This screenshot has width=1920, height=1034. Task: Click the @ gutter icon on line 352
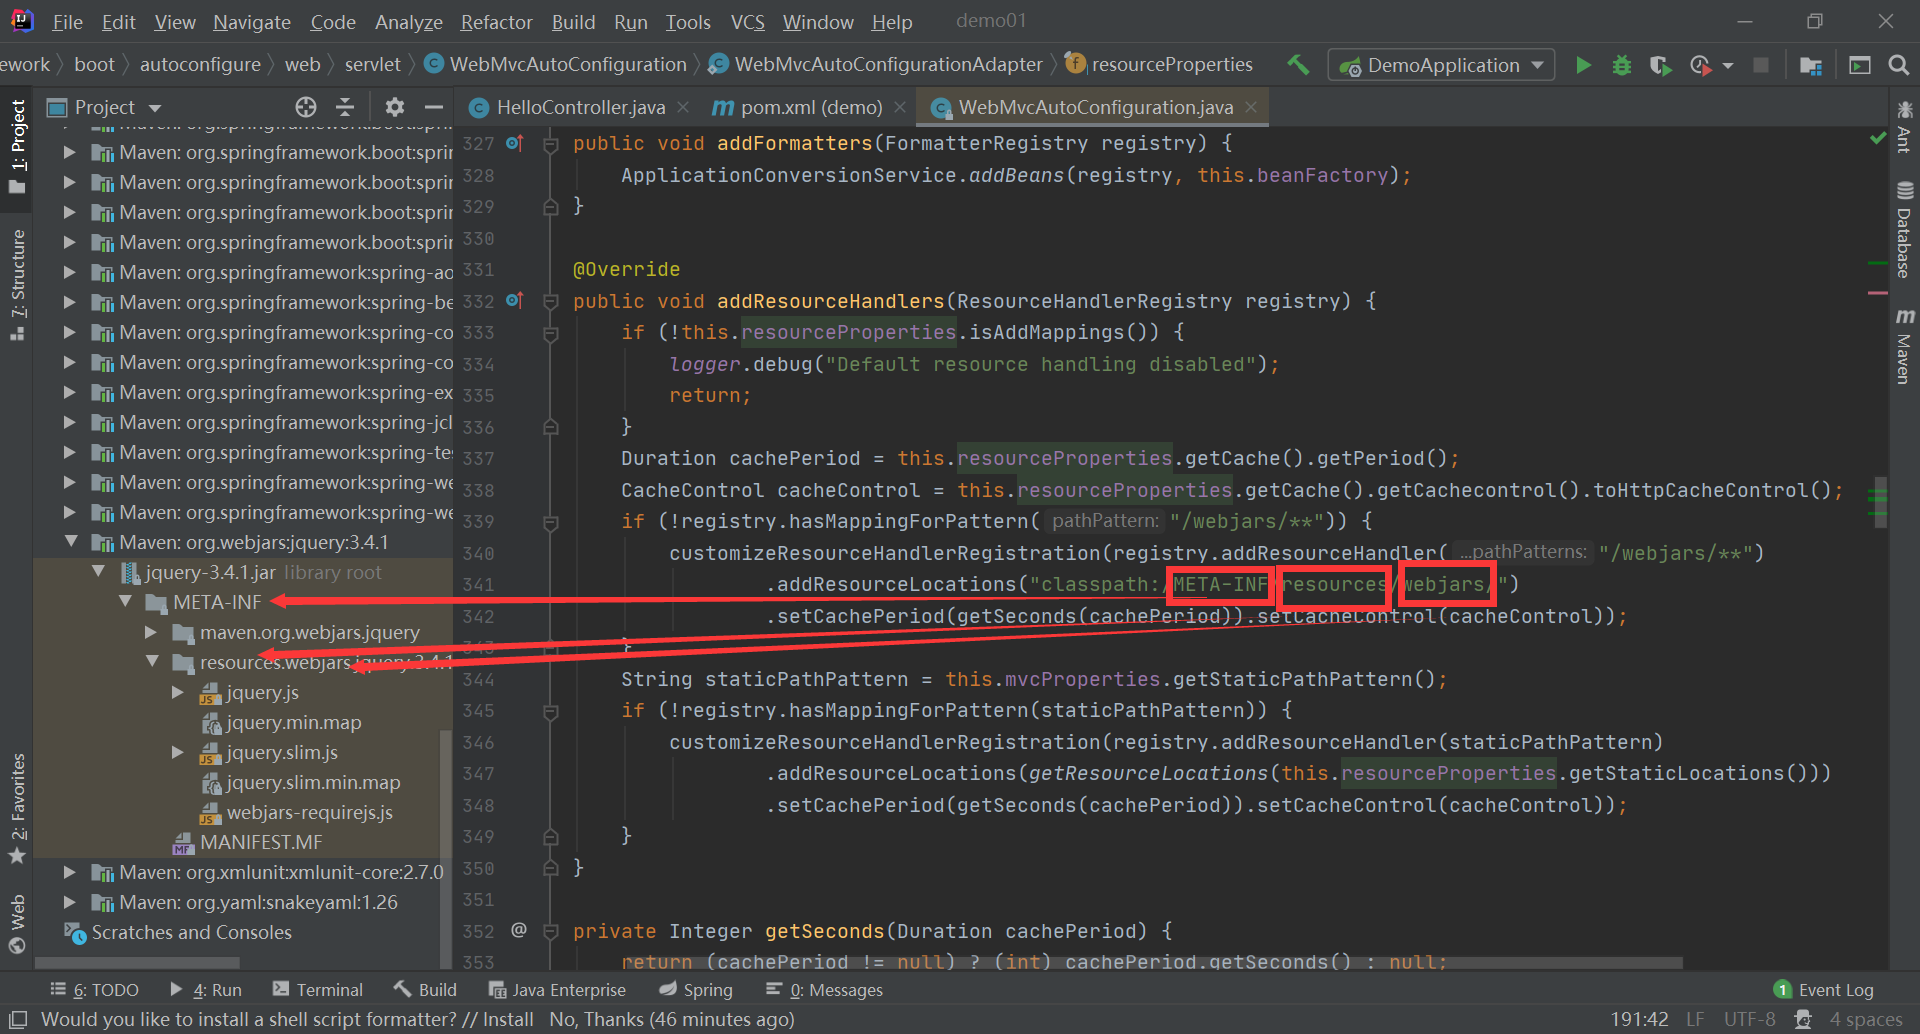pyautogui.click(x=518, y=930)
